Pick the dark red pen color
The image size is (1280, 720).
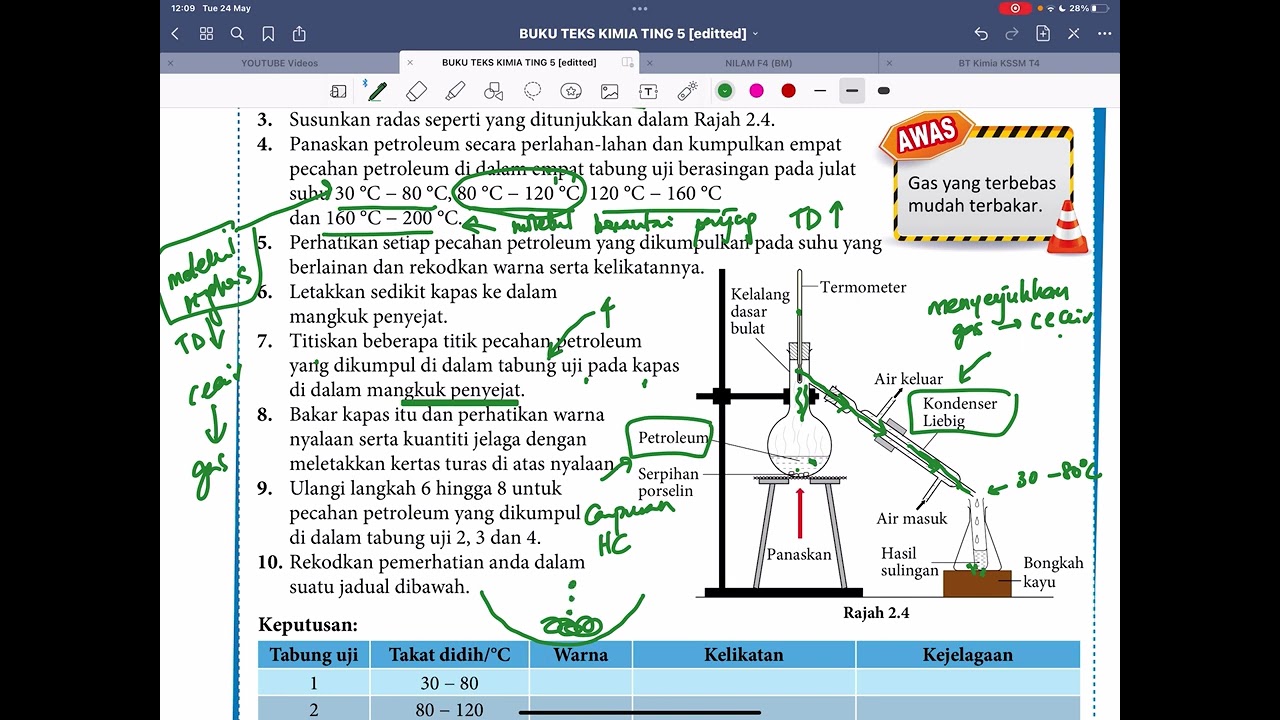789,91
